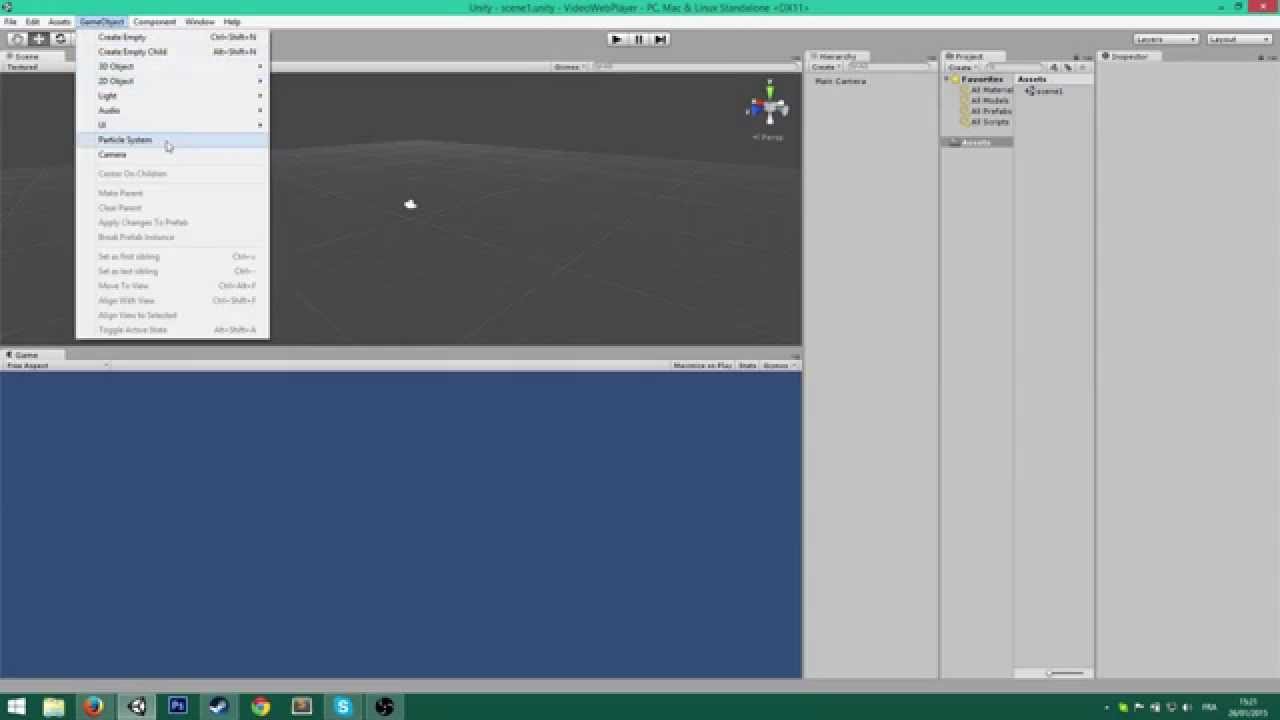The width and height of the screenshot is (1280, 720).
Task: Select Camera in the GameObject menu
Action: click(x=172, y=155)
